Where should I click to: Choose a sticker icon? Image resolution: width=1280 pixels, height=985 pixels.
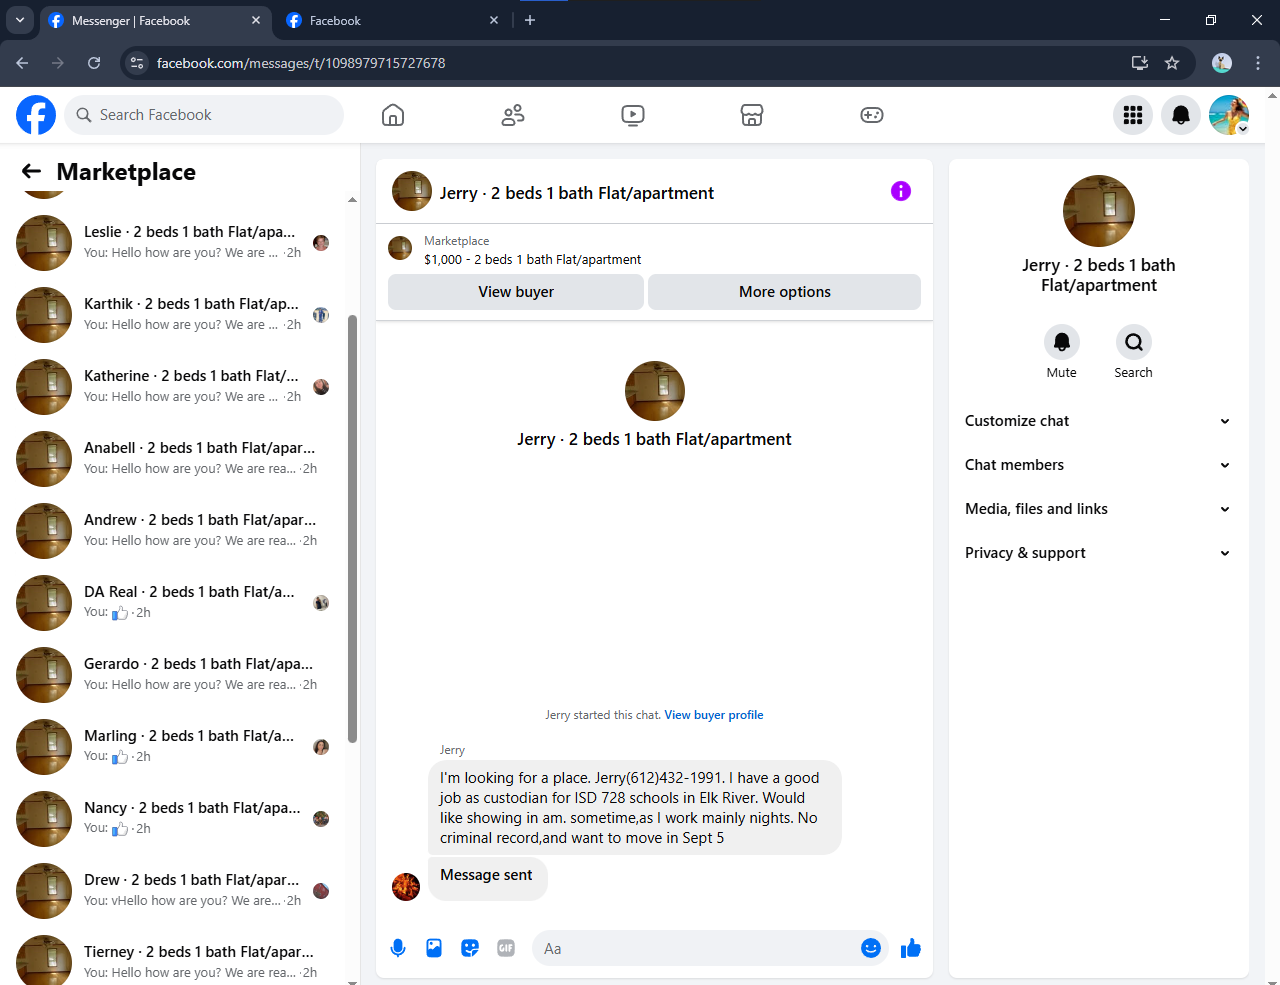[x=470, y=948]
